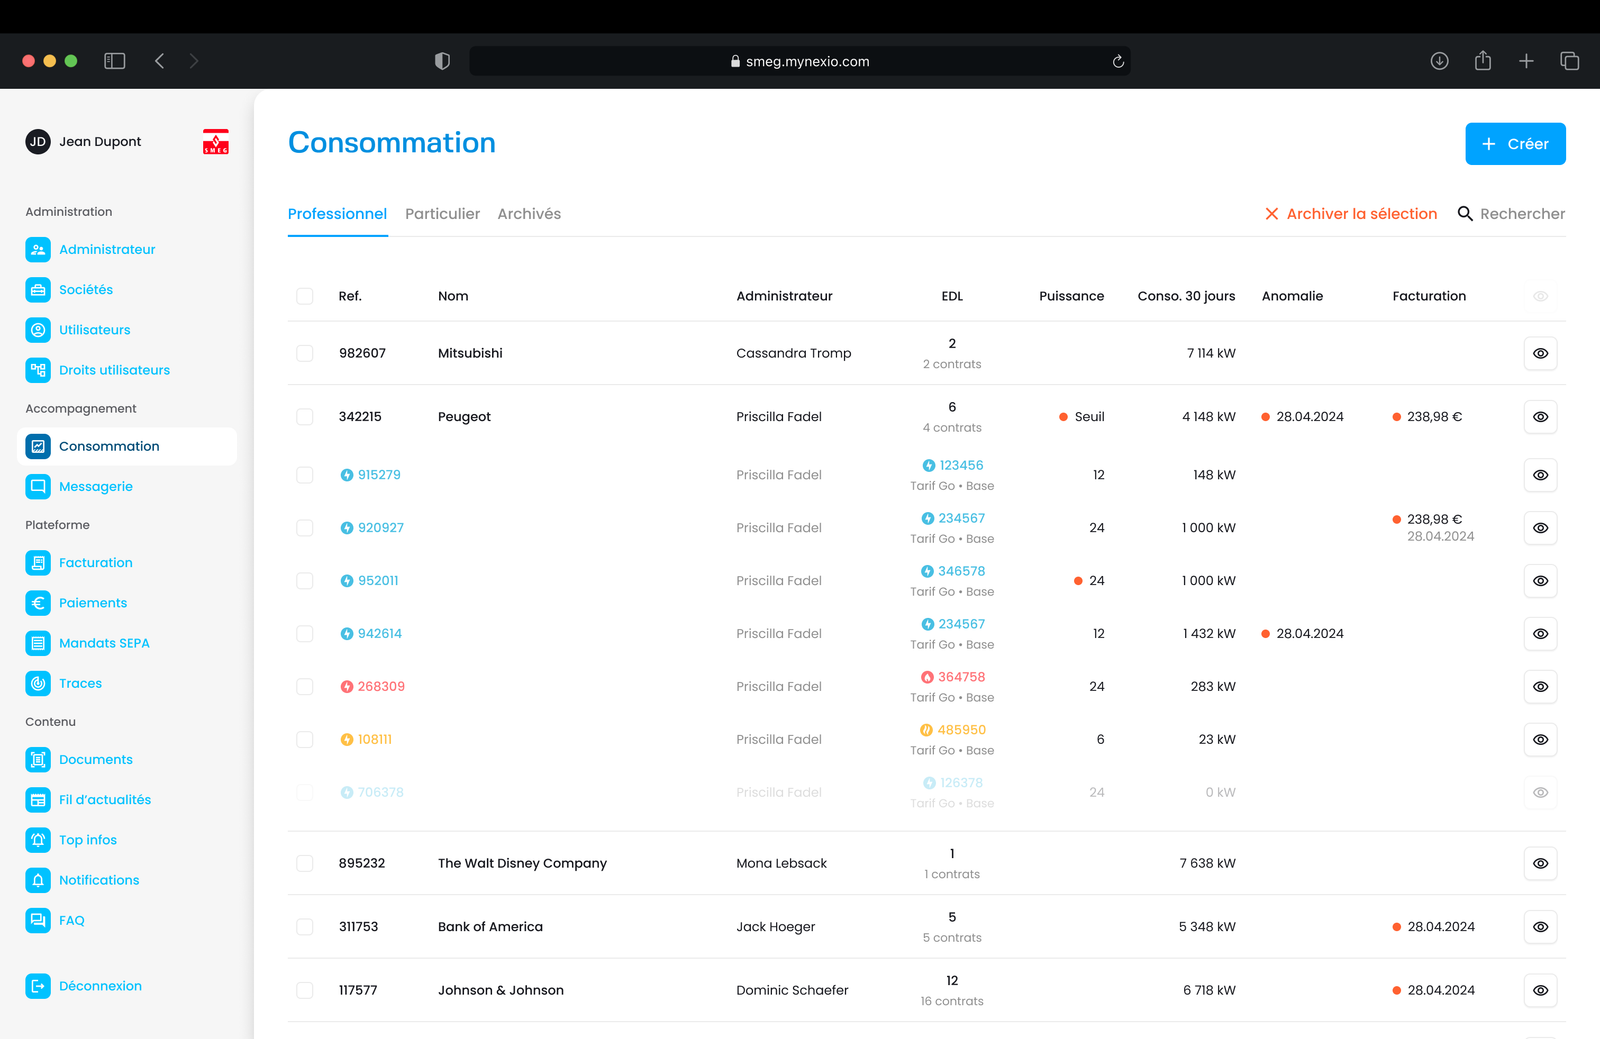Click the smeg.mynexio.com address bar
Screen dimensions: 1600x1039
[800, 61]
